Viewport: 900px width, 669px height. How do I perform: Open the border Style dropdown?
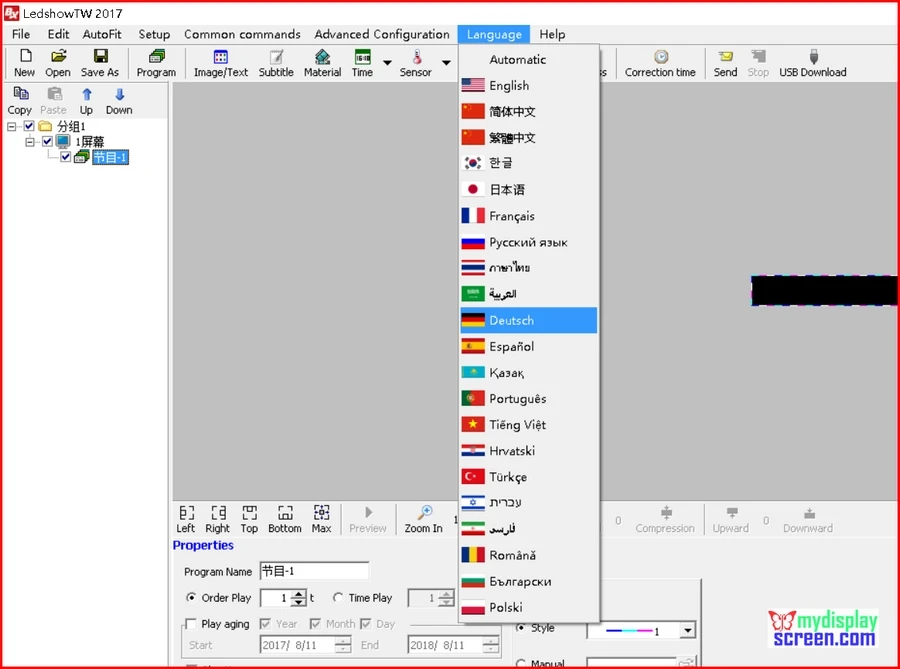coord(688,631)
